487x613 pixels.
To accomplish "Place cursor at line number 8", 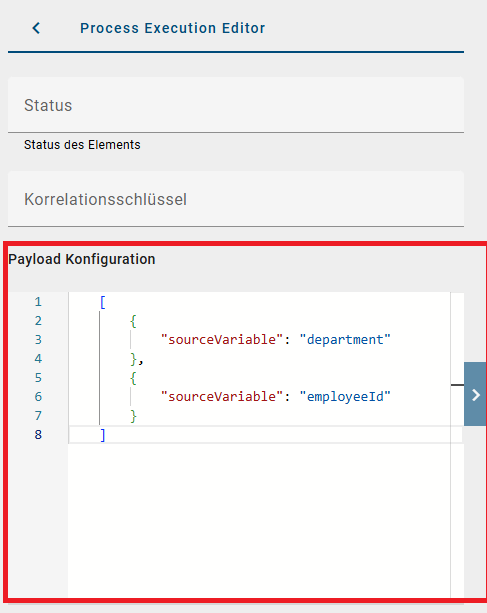I will (38, 435).
